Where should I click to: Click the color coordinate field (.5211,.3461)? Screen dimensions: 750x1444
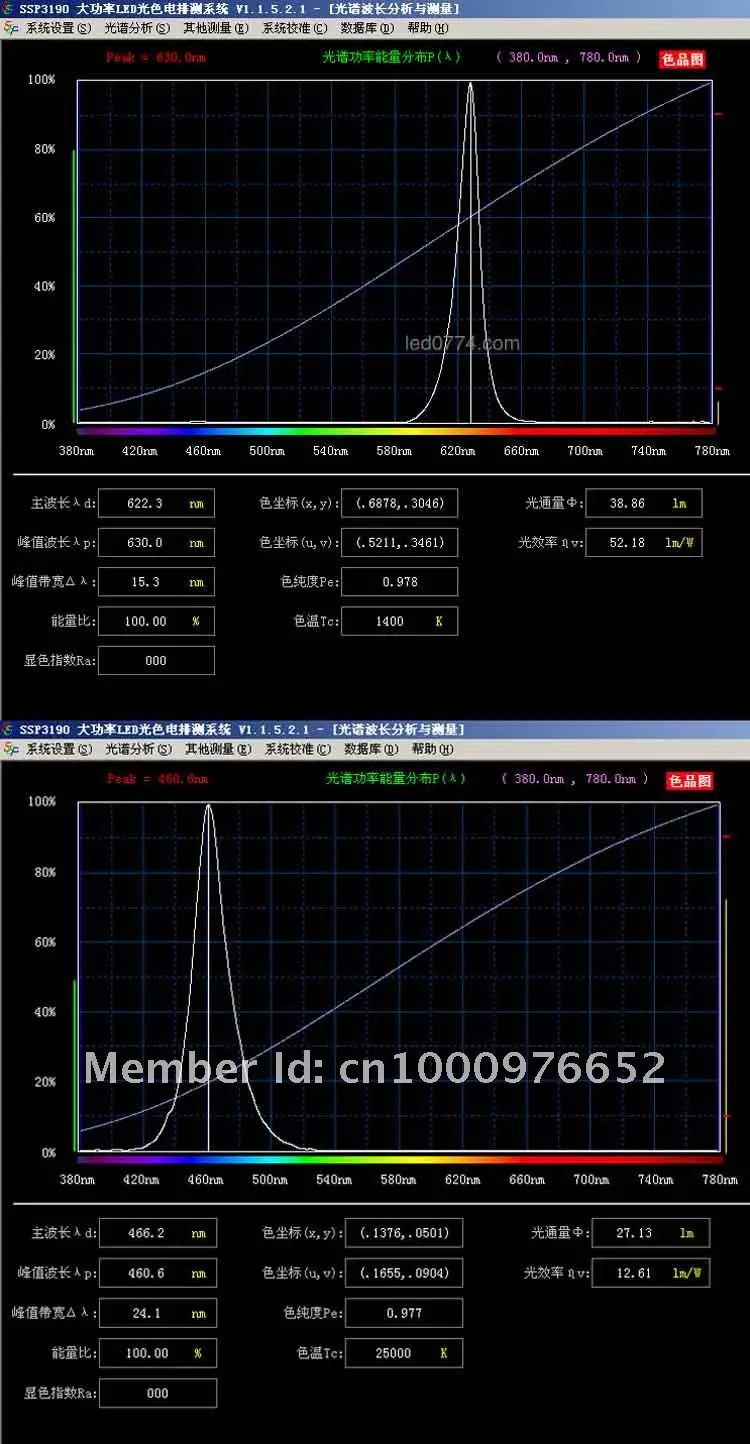(400, 543)
